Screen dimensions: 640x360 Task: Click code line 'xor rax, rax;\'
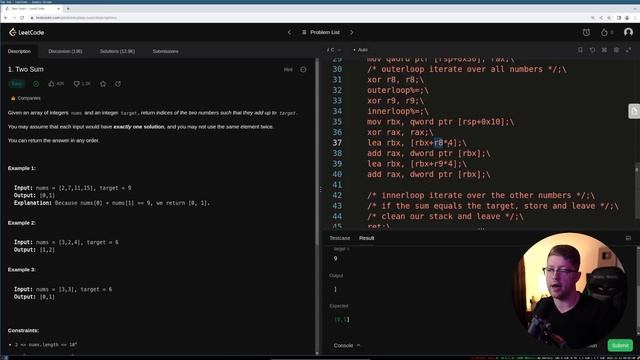click(x=400, y=132)
